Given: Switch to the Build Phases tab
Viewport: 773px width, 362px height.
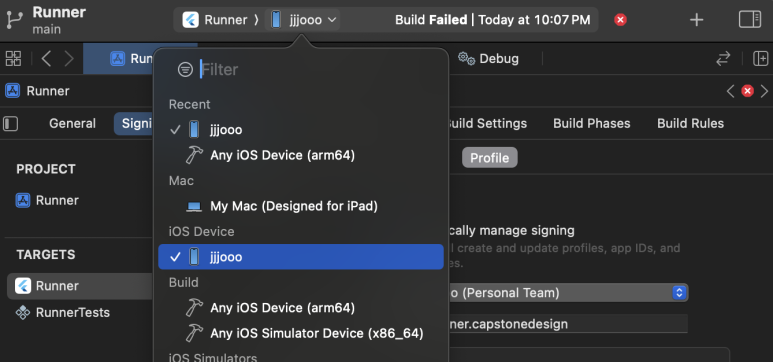Looking at the screenshot, I should pyautogui.click(x=592, y=123).
